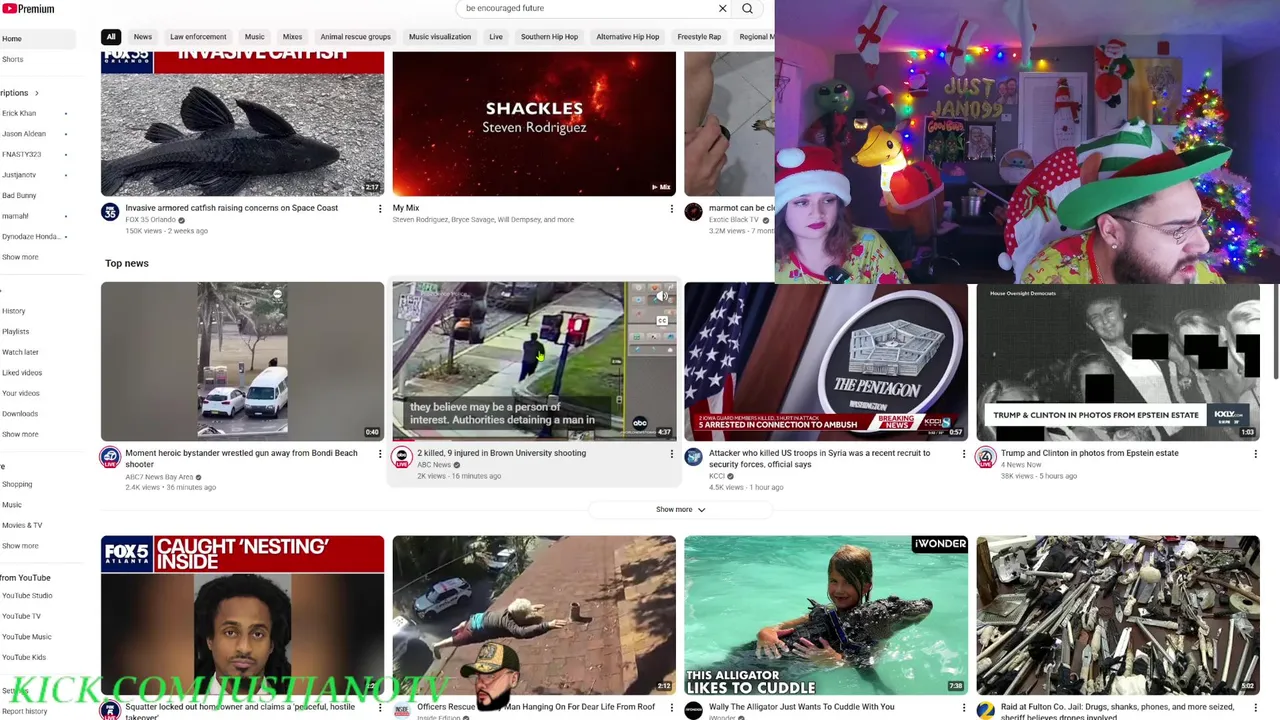Select the Freestyle Rap chip
Viewport: 1280px width, 720px height.
coord(699,37)
